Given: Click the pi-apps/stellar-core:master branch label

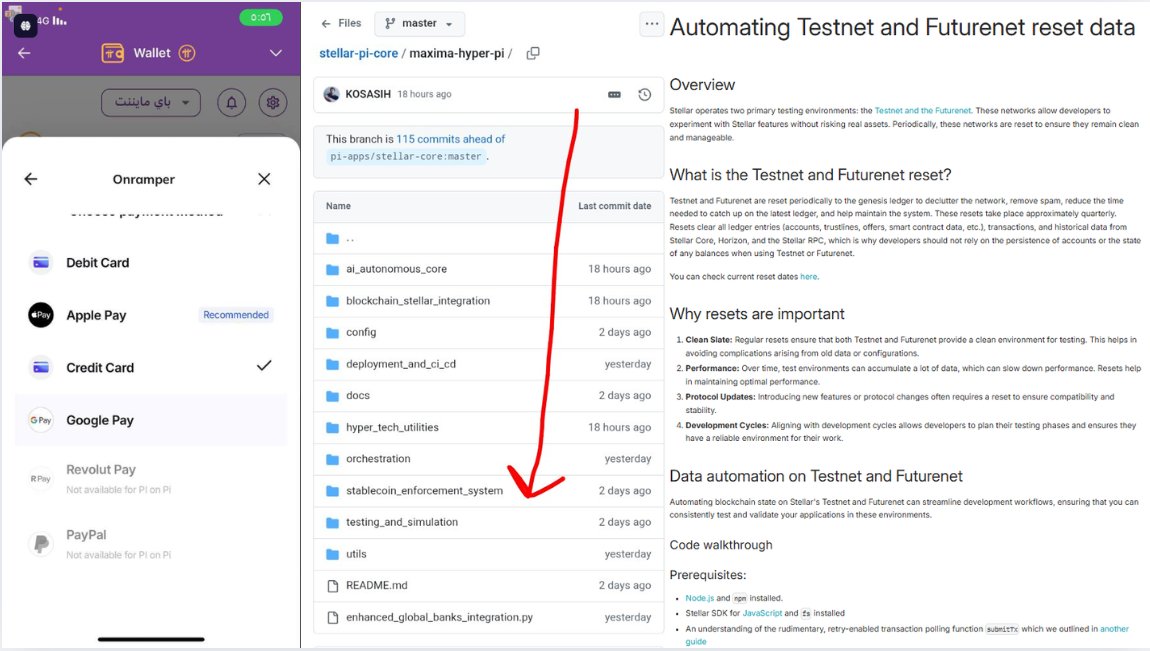Looking at the screenshot, I should tap(406, 156).
